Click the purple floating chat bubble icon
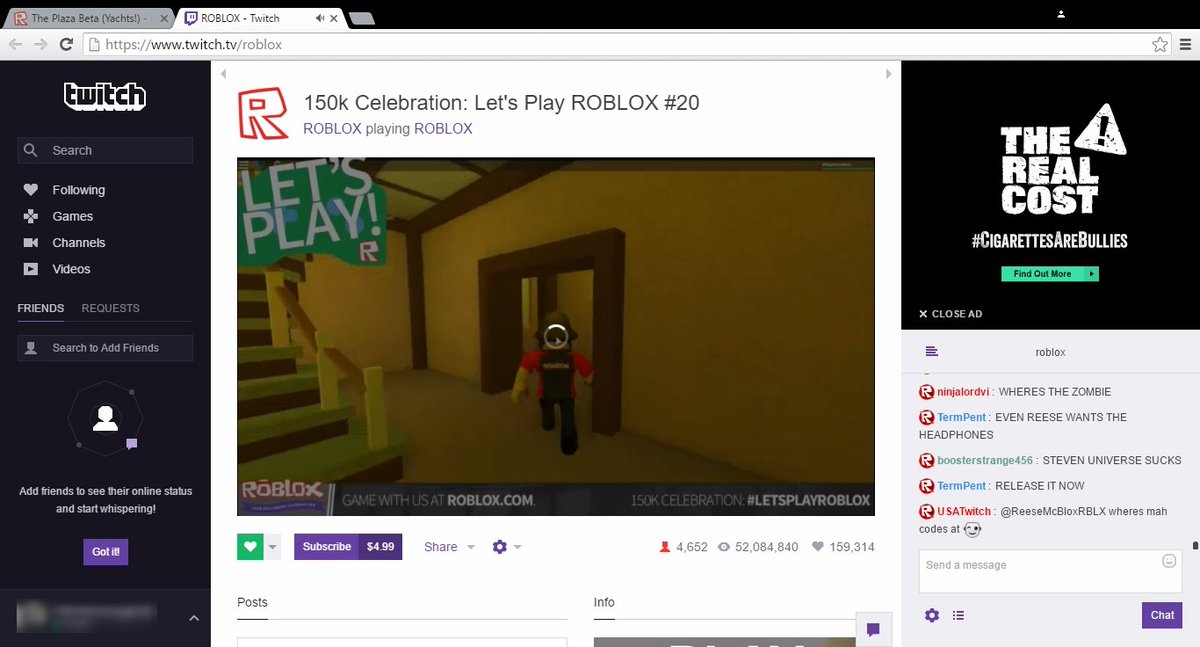This screenshot has width=1200, height=647. pyautogui.click(x=873, y=629)
